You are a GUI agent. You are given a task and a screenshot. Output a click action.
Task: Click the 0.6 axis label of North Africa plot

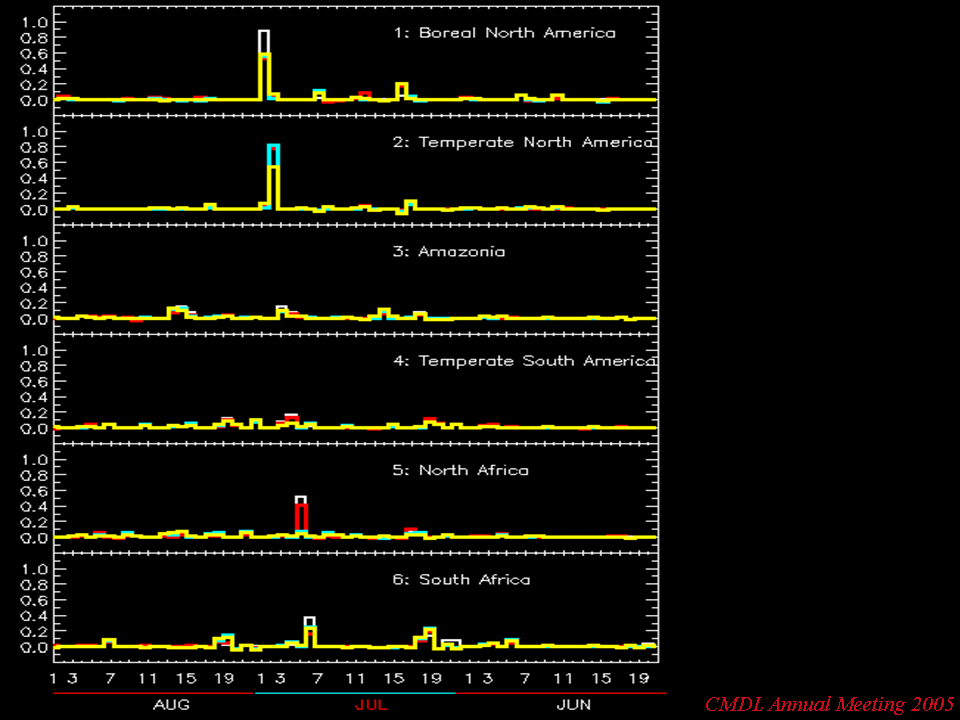point(34,491)
